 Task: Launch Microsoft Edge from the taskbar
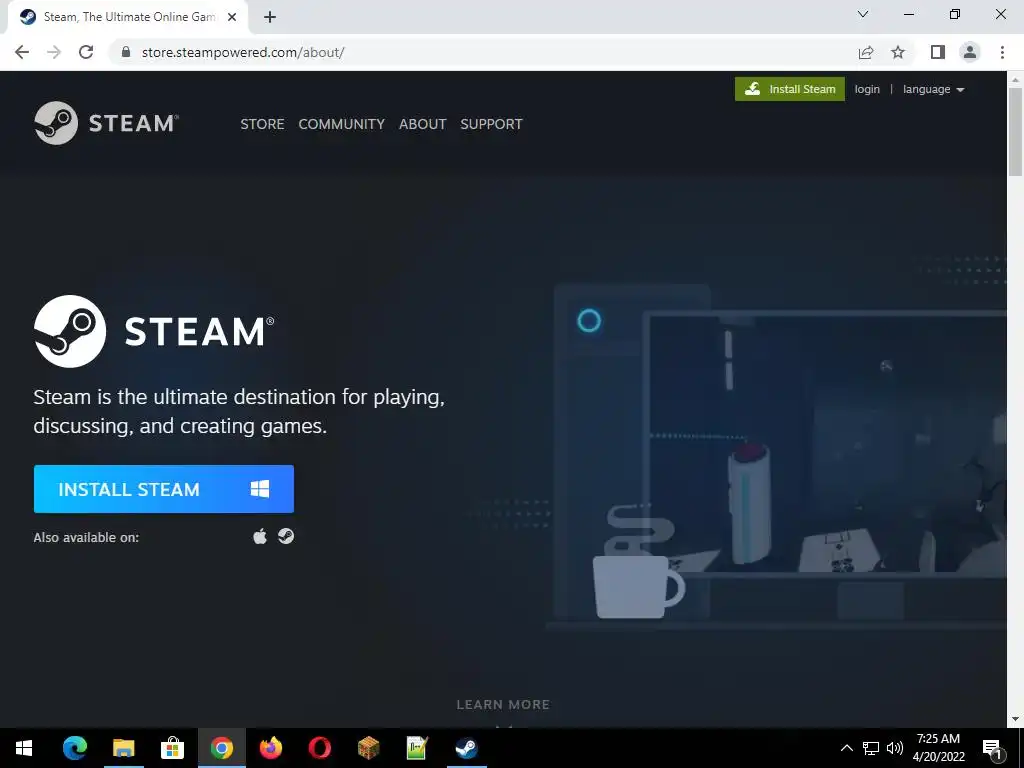tap(74, 748)
